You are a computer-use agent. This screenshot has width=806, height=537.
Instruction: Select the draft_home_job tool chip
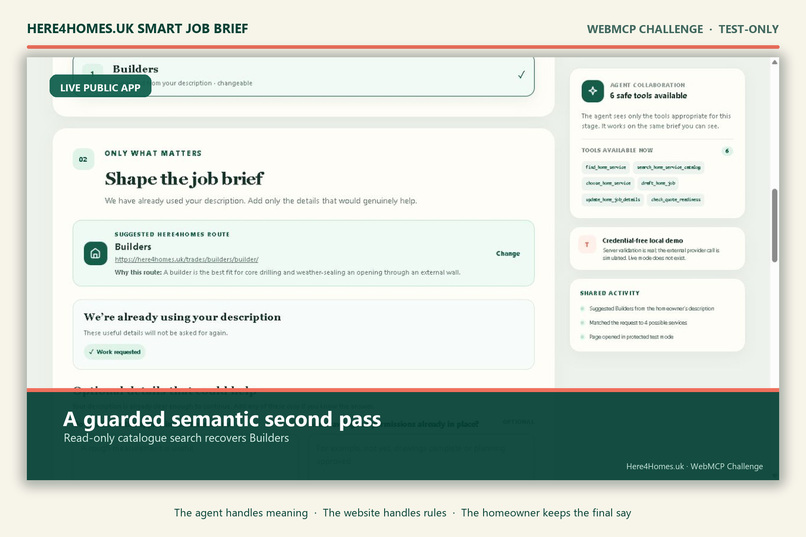pos(658,183)
